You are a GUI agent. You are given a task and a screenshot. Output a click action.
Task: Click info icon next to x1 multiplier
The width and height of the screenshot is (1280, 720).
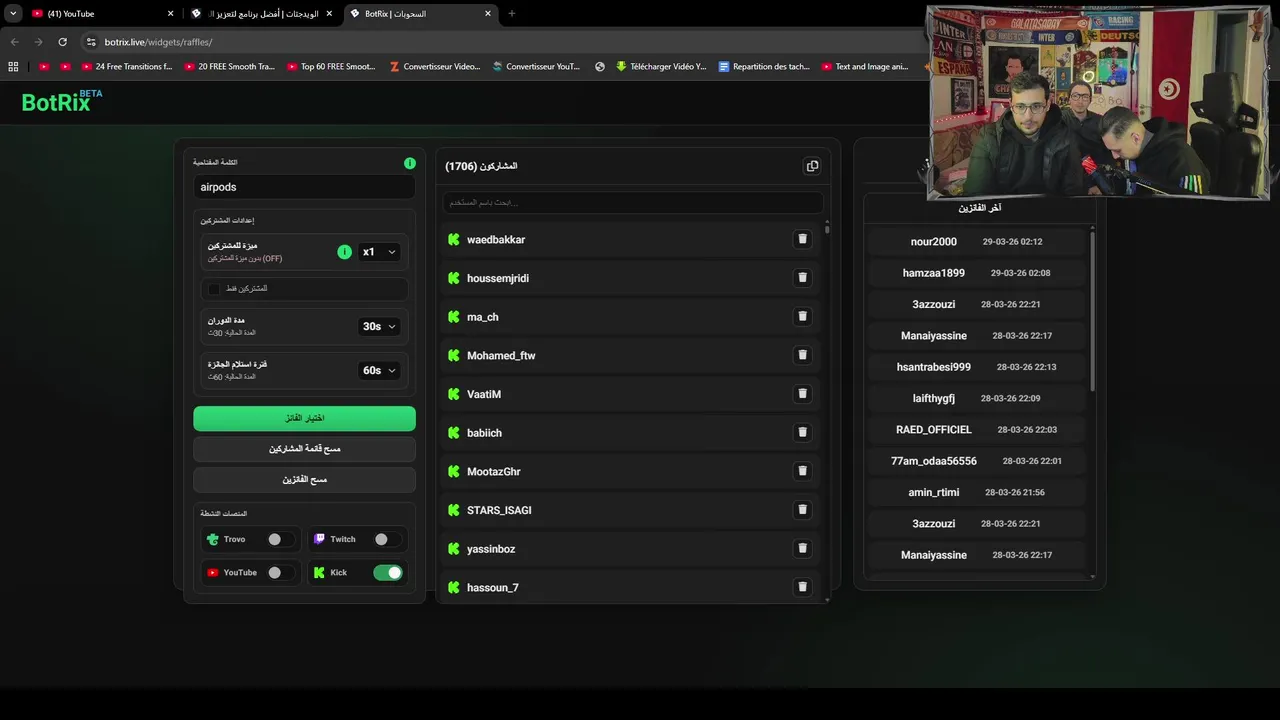coord(344,252)
